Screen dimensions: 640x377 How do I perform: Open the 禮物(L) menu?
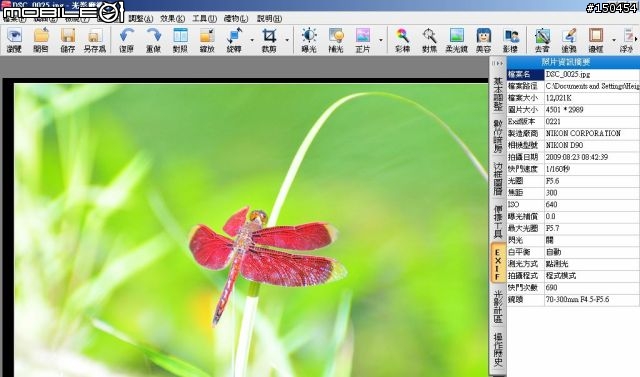click(236, 19)
